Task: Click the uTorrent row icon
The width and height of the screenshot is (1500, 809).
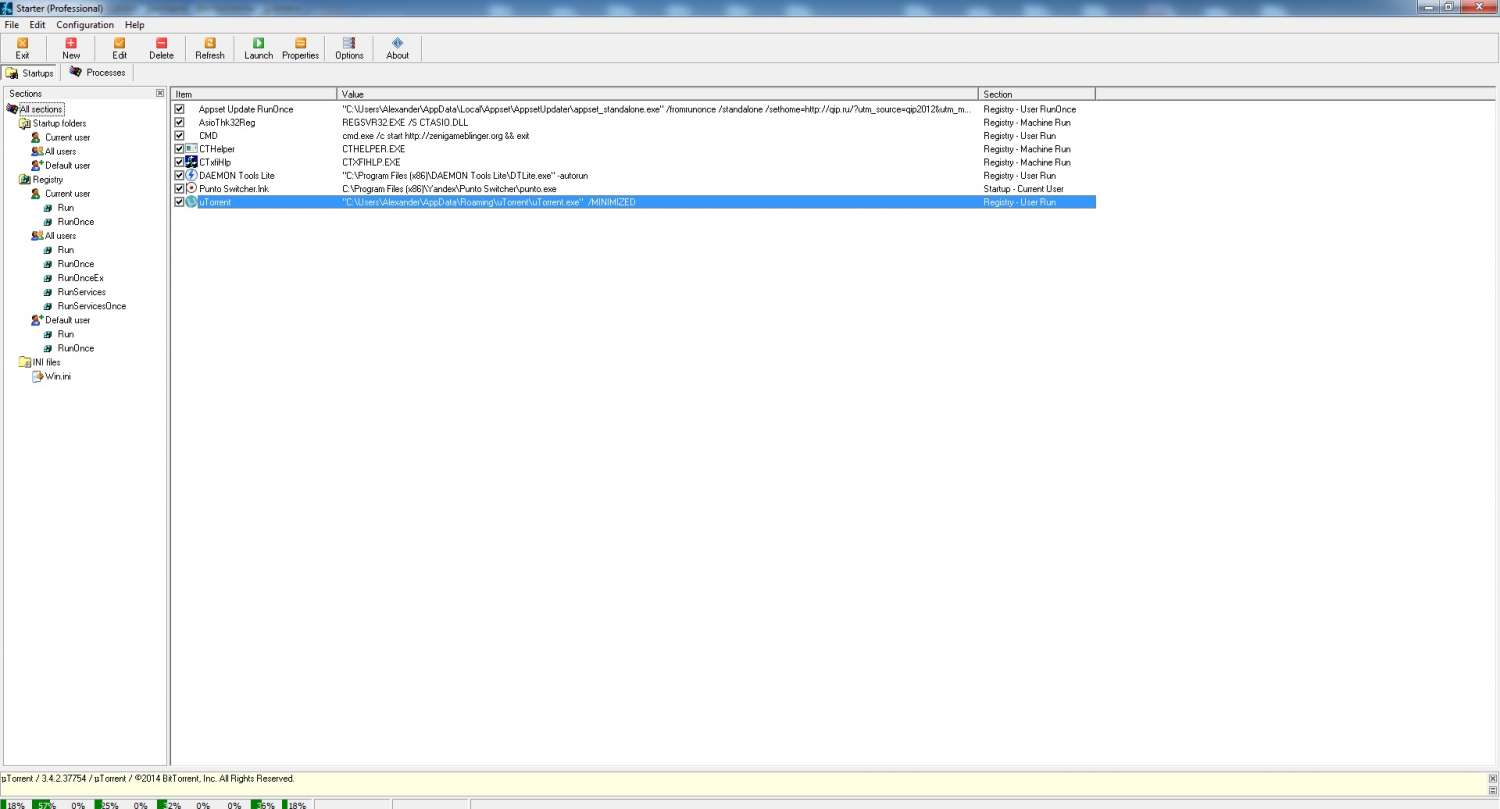Action: click(x=192, y=202)
